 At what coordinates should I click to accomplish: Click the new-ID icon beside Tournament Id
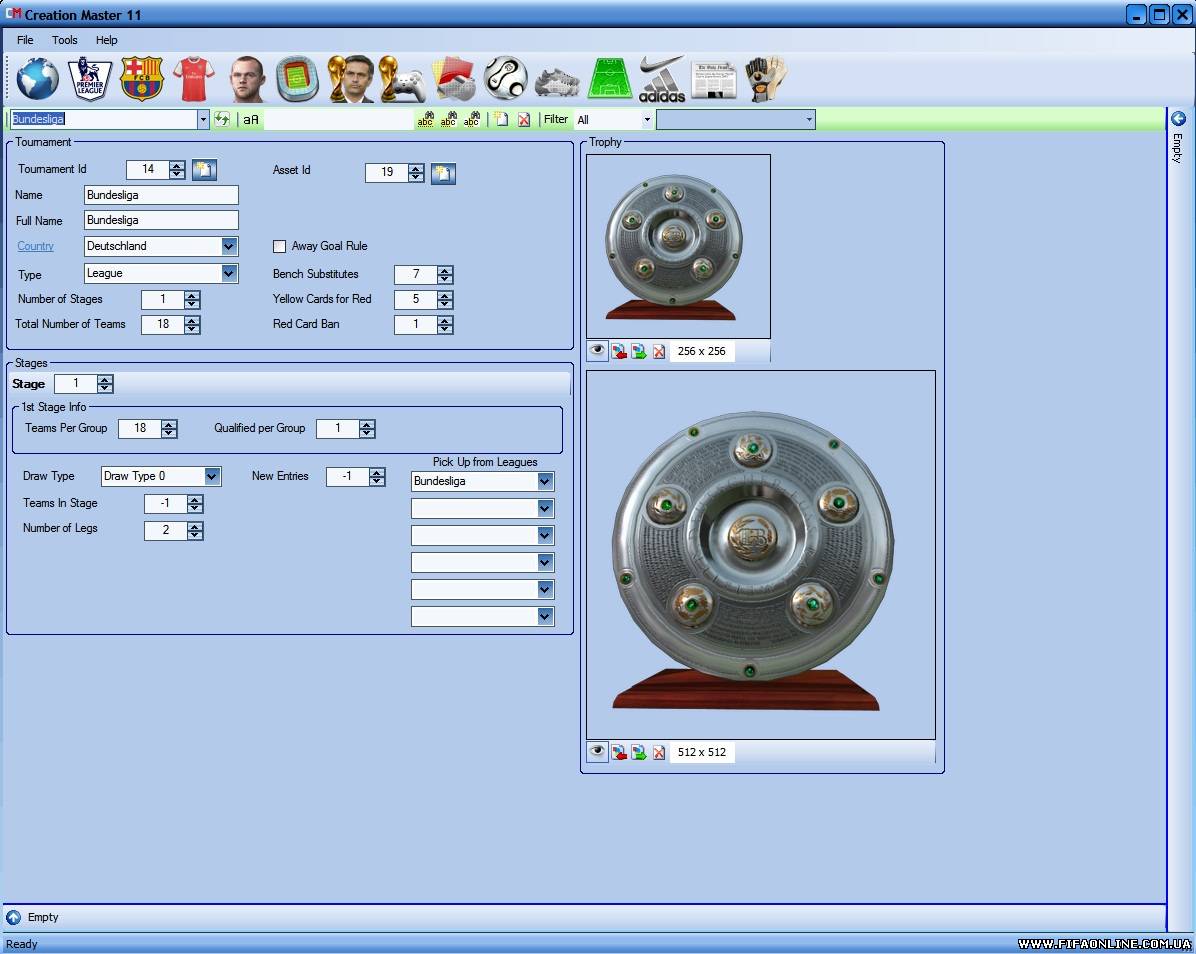point(204,170)
